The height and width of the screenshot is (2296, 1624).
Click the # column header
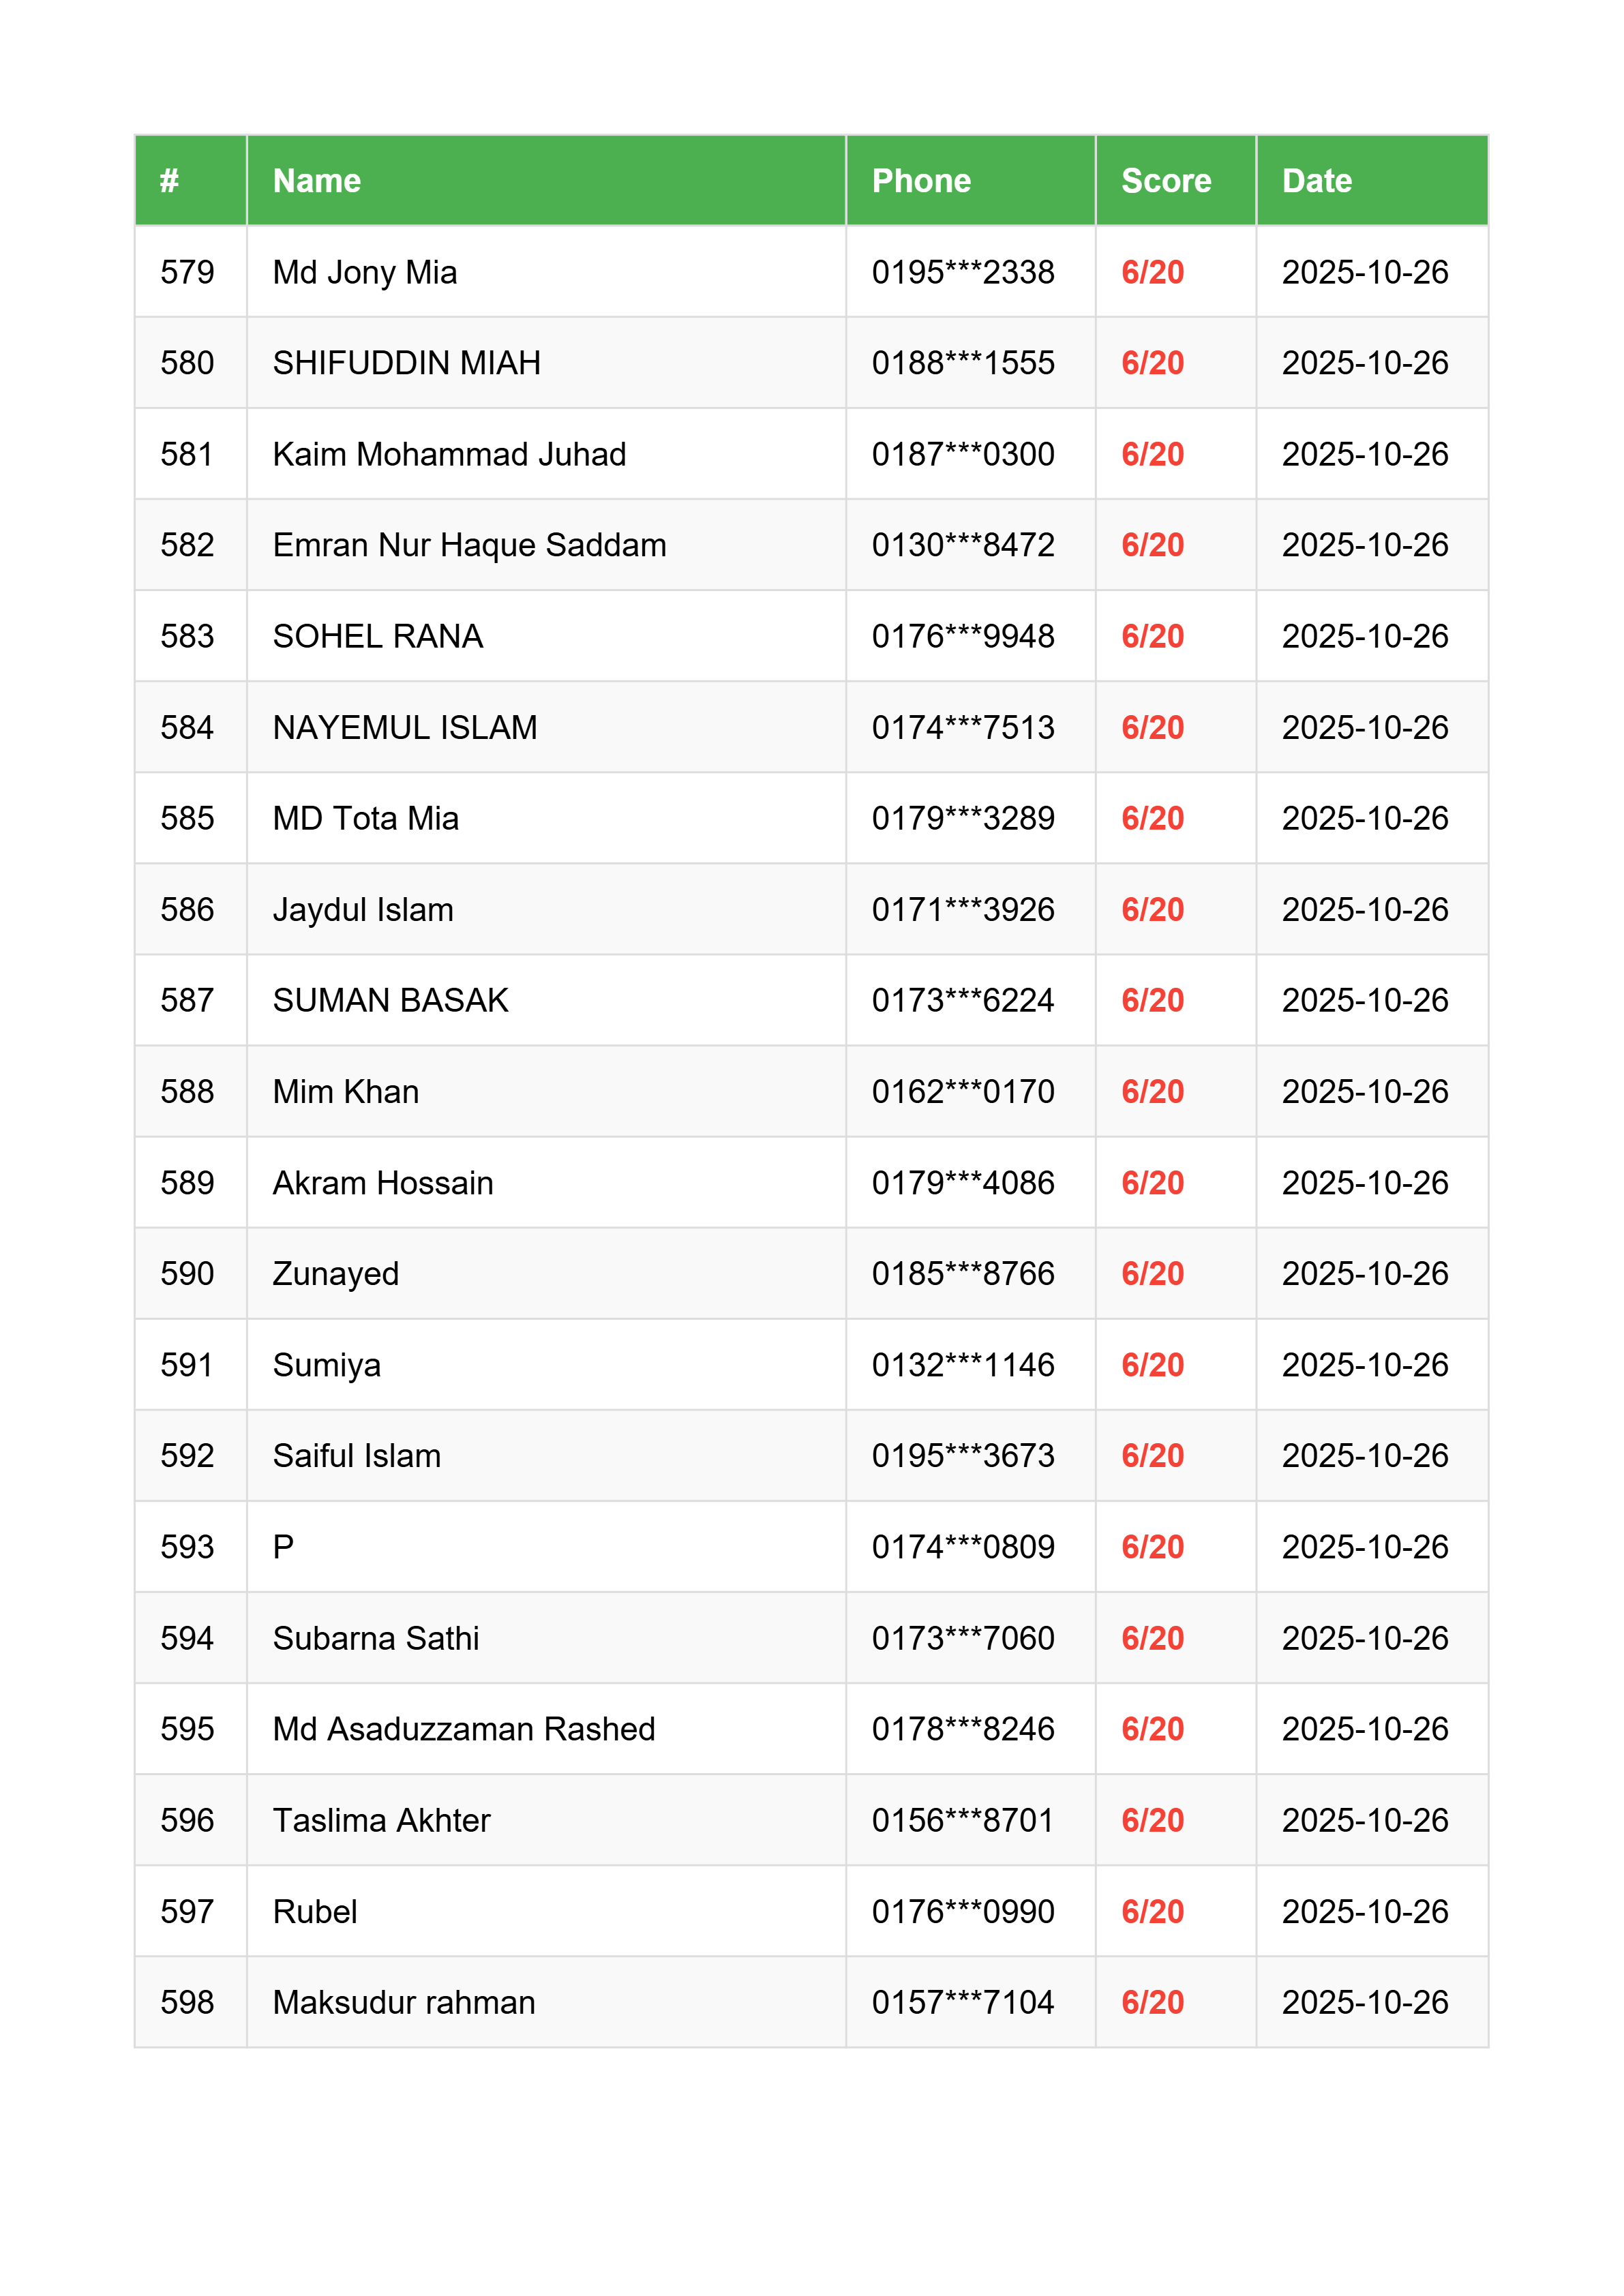169,181
